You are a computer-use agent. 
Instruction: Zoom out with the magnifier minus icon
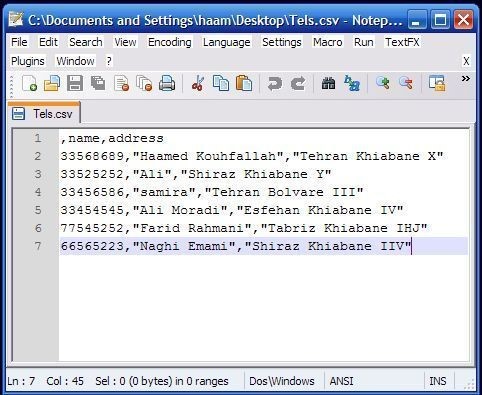[406, 83]
